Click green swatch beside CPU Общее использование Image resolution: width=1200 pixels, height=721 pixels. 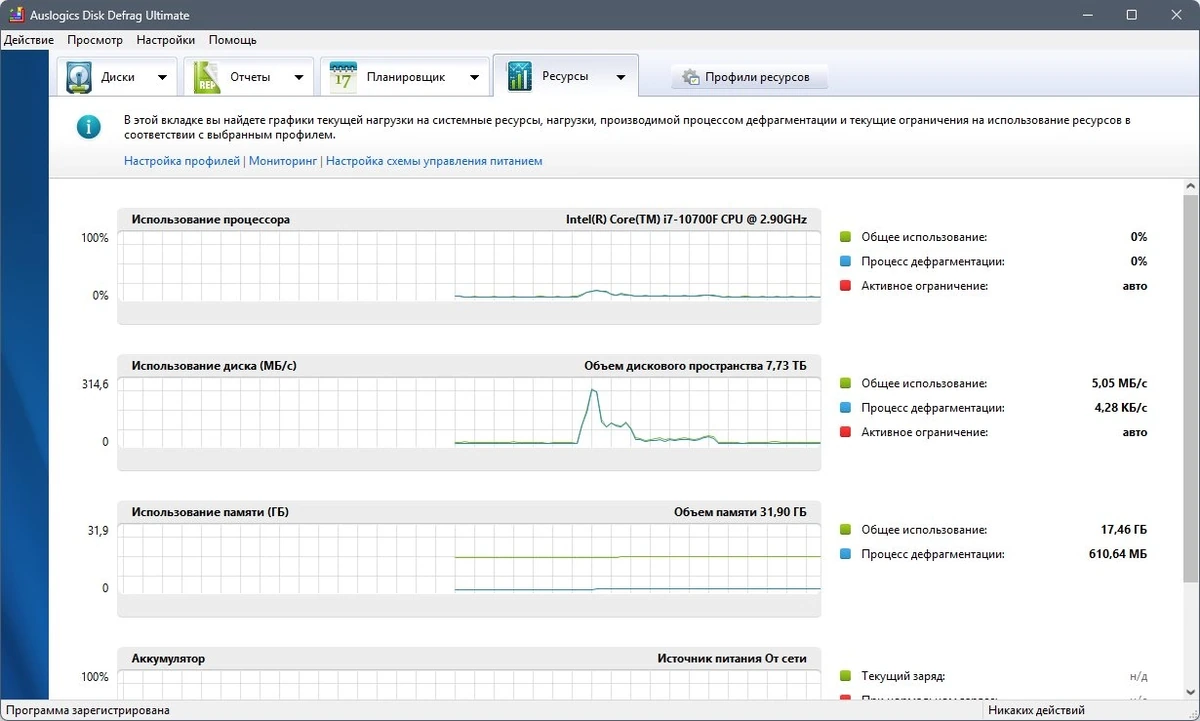click(845, 237)
